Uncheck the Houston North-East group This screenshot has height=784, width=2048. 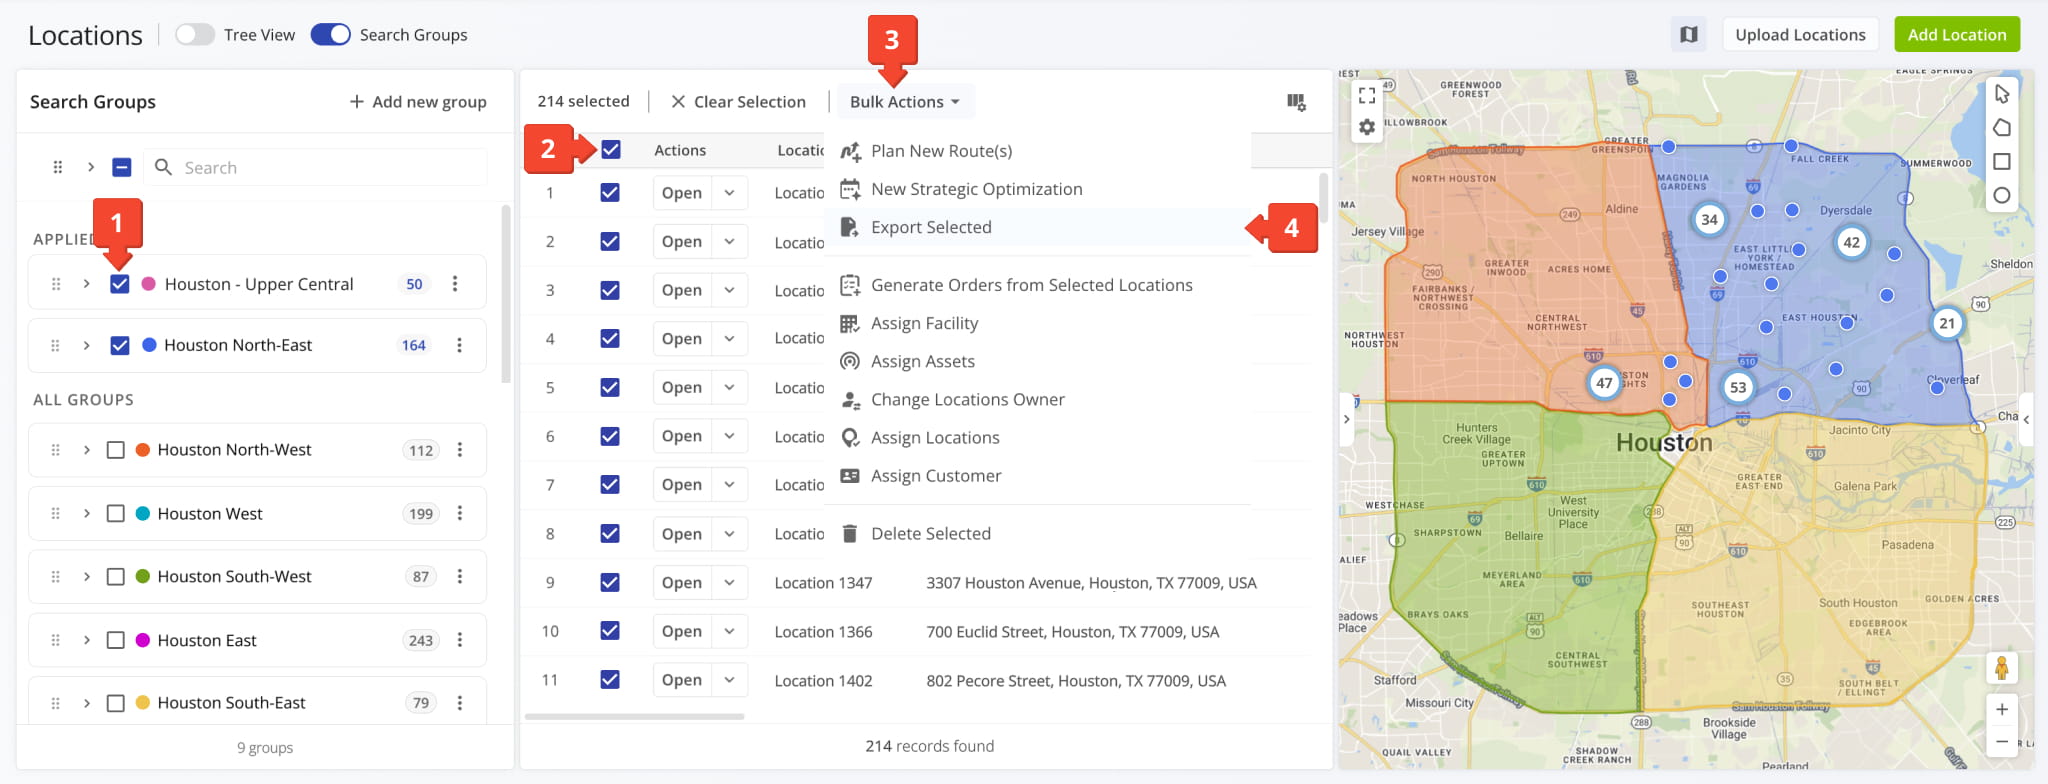[120, 346]
